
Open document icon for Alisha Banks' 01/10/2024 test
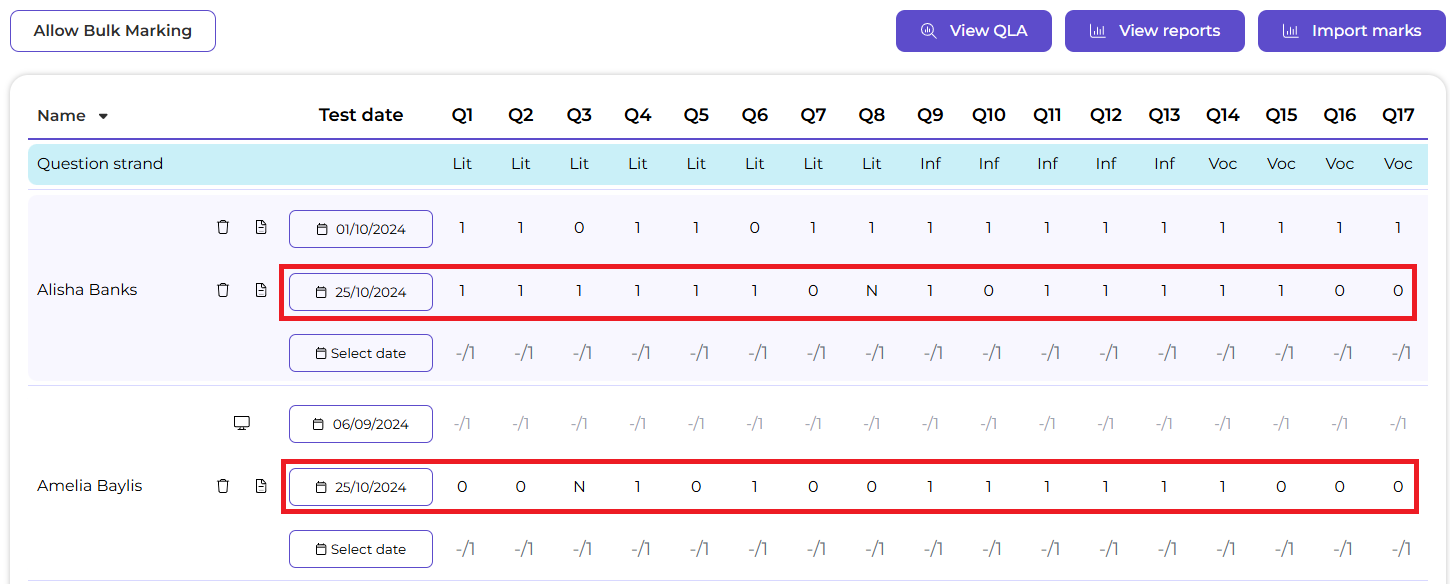261,228
